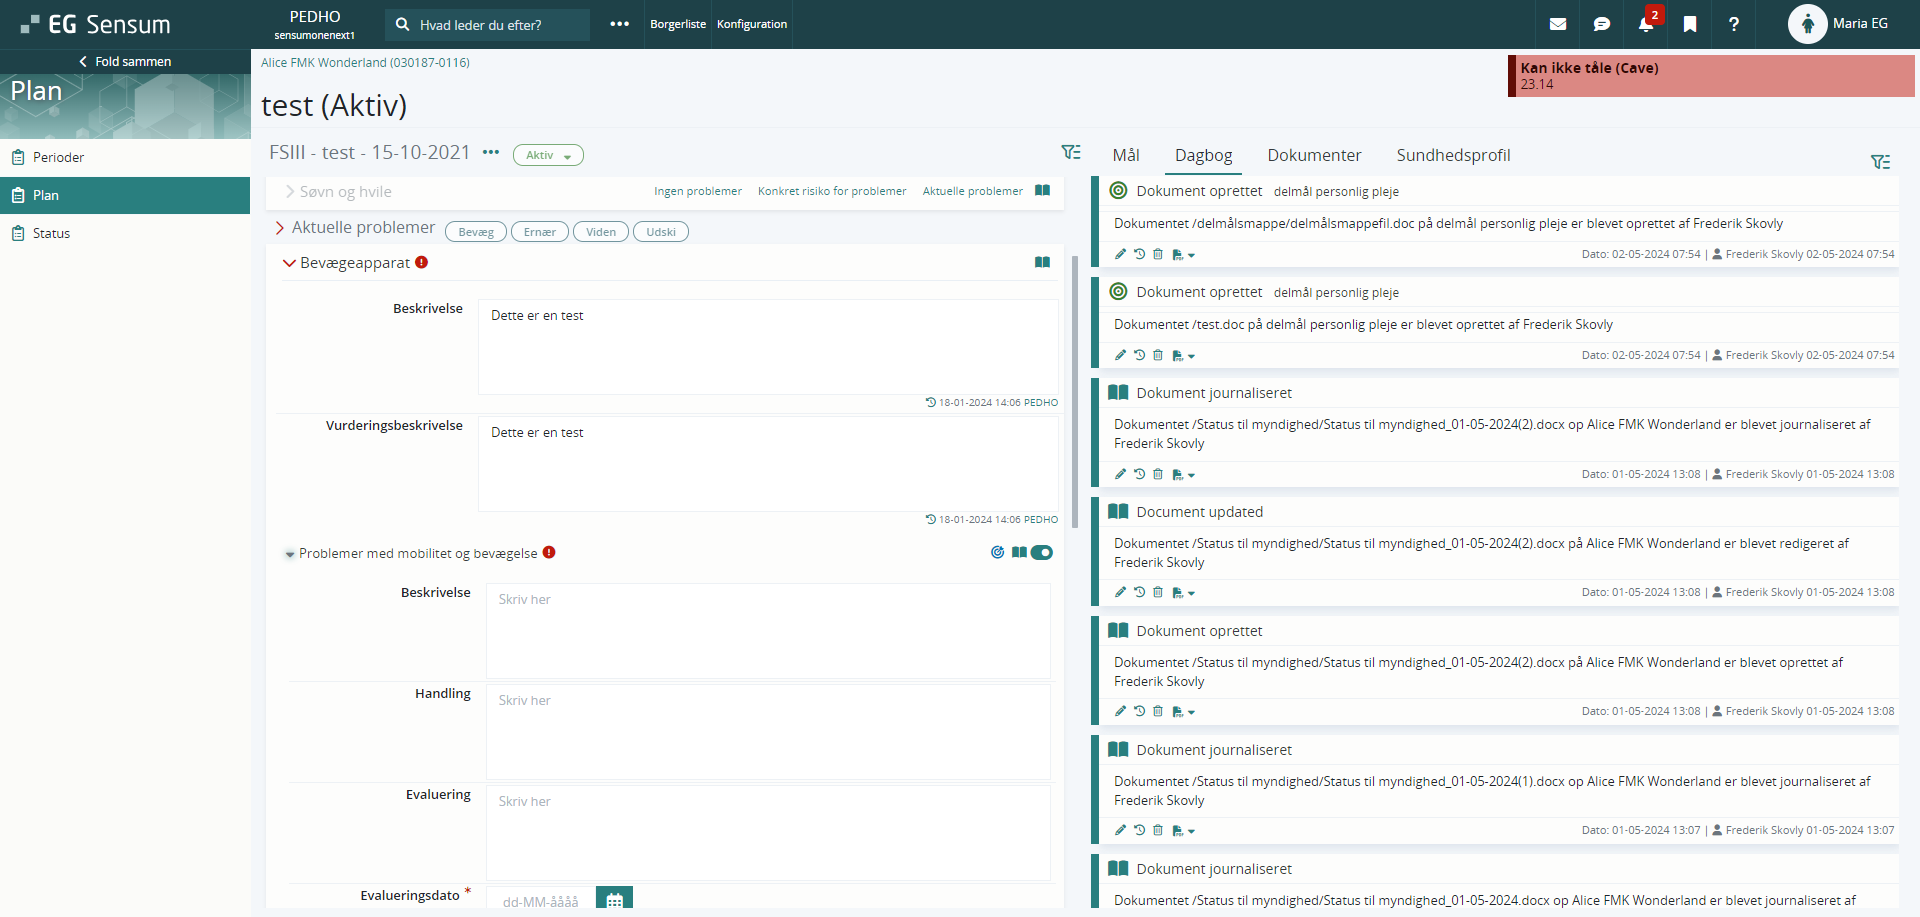Viewport: 1920px width, 917px height.
Task: Open notifications bell with badge
Action: [1646, 24]
